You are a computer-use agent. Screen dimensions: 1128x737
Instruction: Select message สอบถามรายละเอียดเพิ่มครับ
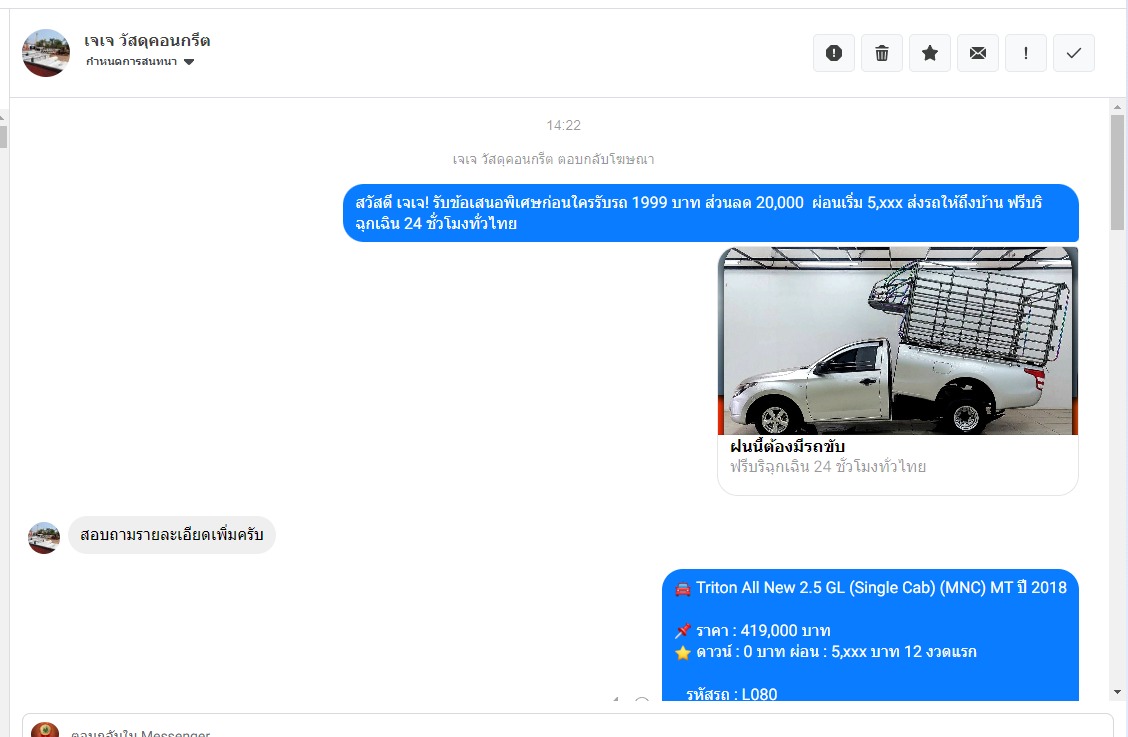[x=172, y=535]
